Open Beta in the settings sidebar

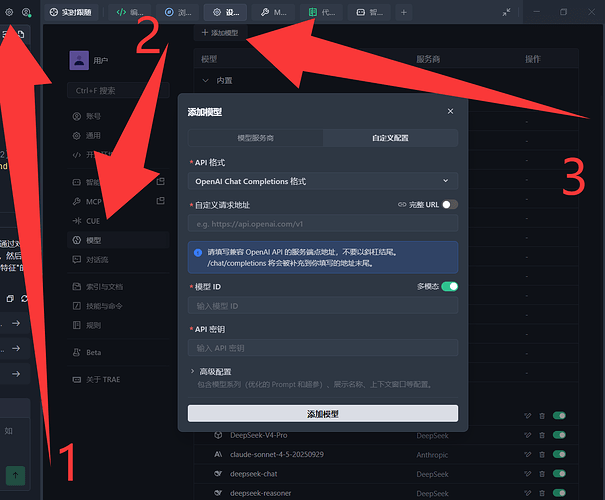click(118, 352)
